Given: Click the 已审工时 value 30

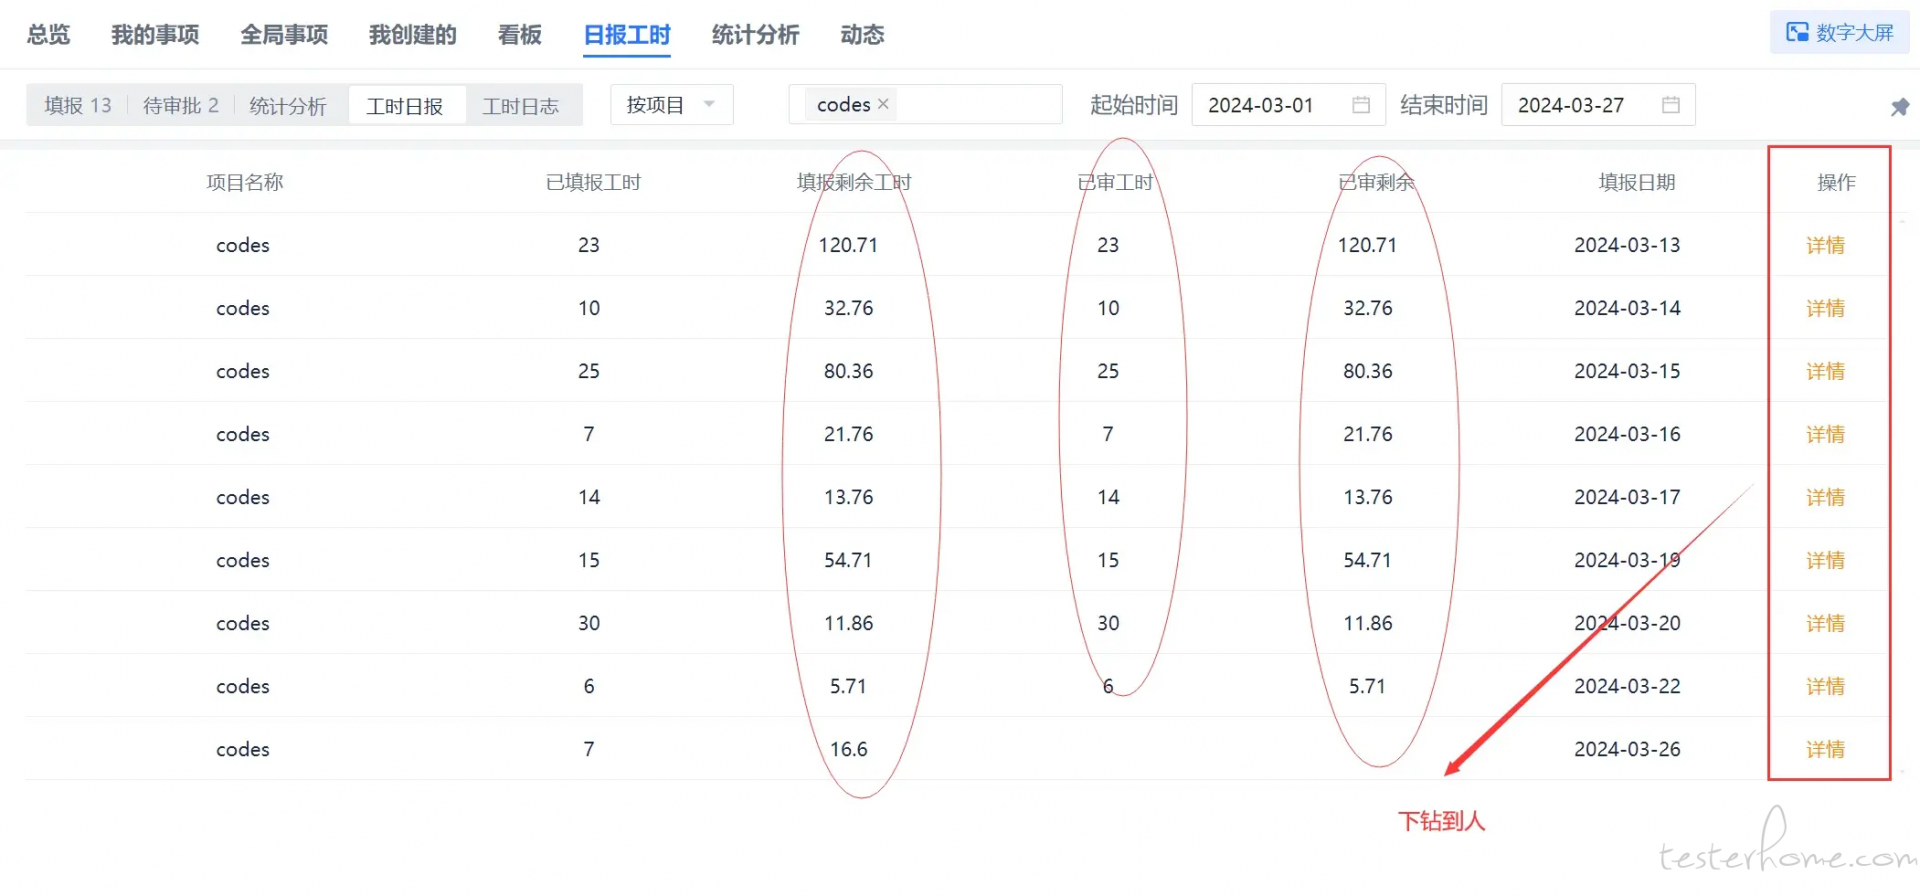Looking at the screenshot, I should [1108, 623].
